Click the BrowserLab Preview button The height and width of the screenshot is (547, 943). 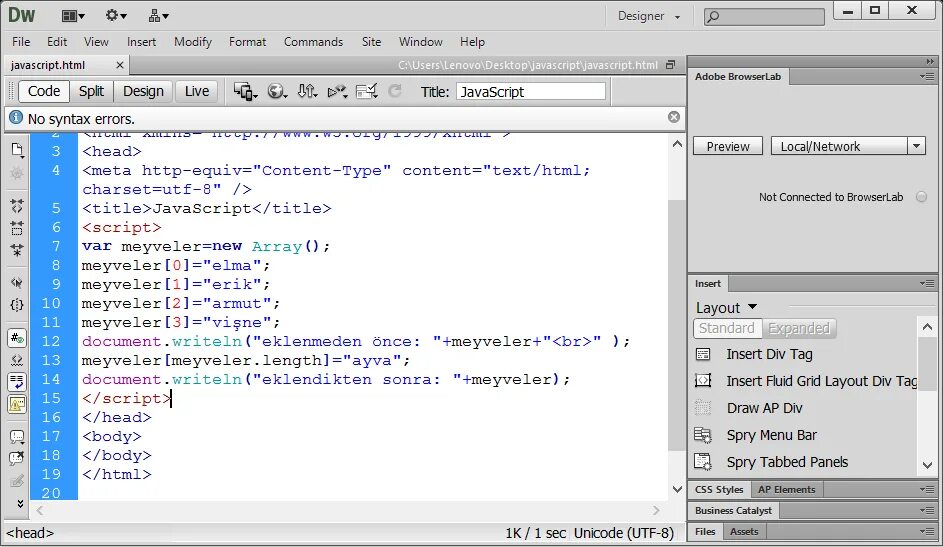pyautogui.click(x=728, y=146)
